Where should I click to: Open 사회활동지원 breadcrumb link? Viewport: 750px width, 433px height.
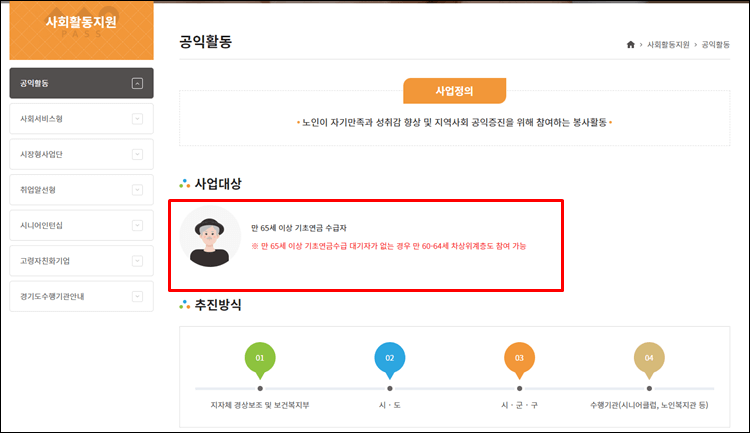[x=668, y=44]
